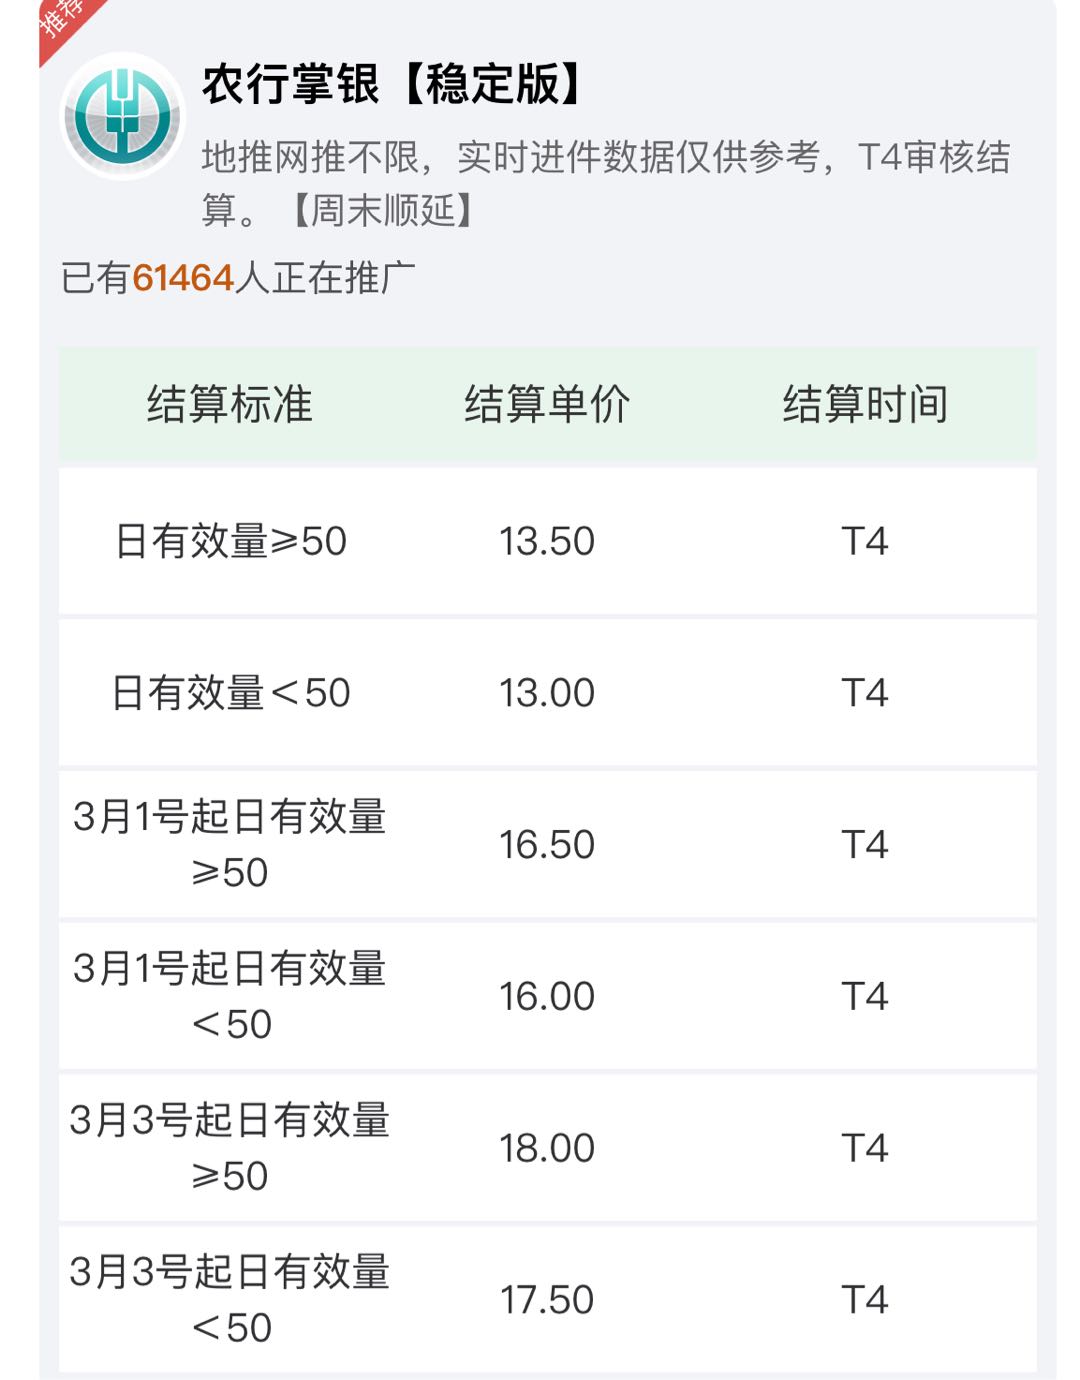Tap T4 in the 13.50 row
Screen dimensions: 1080x1380
click(865, 542)
